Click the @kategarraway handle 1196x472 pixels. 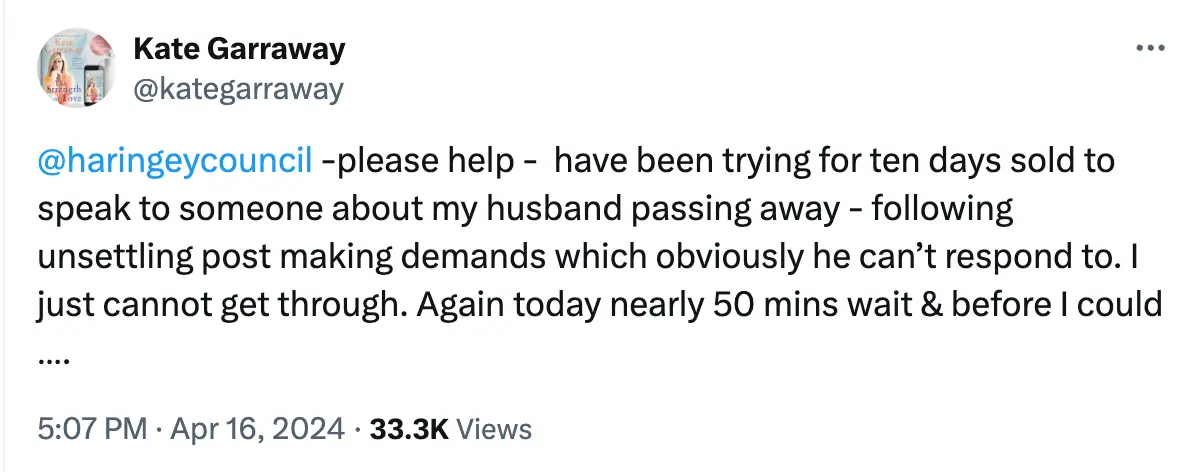237,89
